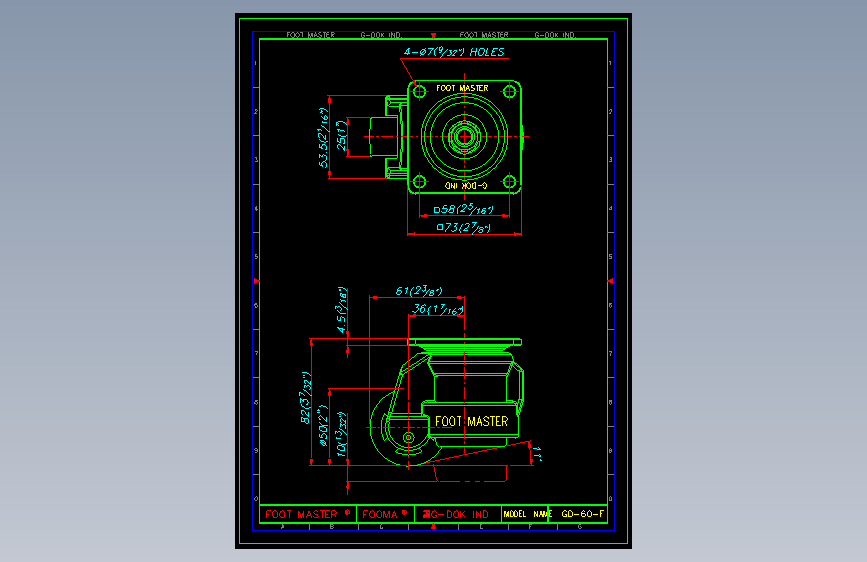Click the wheel axle center in side view
The image size is (867, 562).
click(x=409, y=438)
